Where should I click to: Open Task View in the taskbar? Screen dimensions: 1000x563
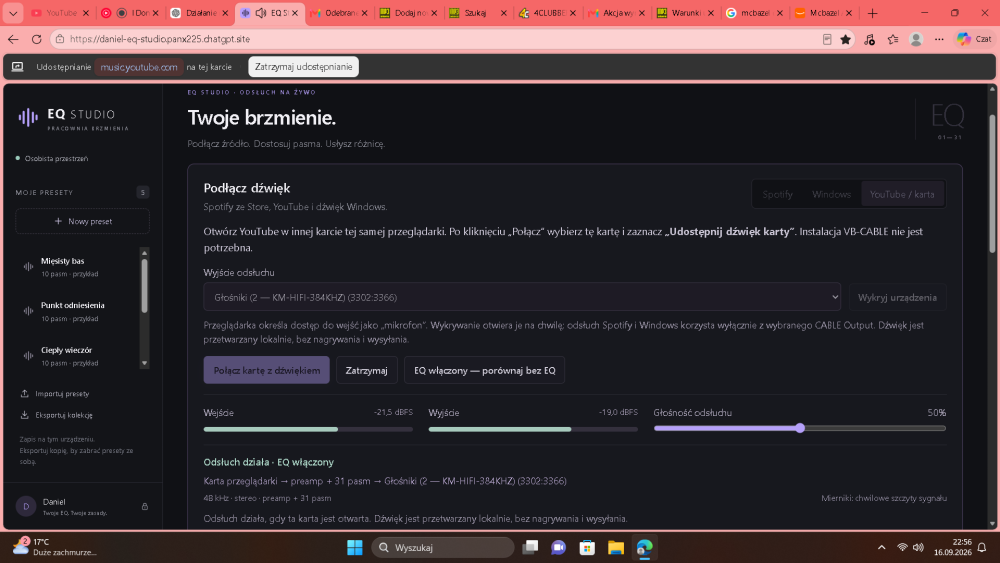tap(530, 547)
